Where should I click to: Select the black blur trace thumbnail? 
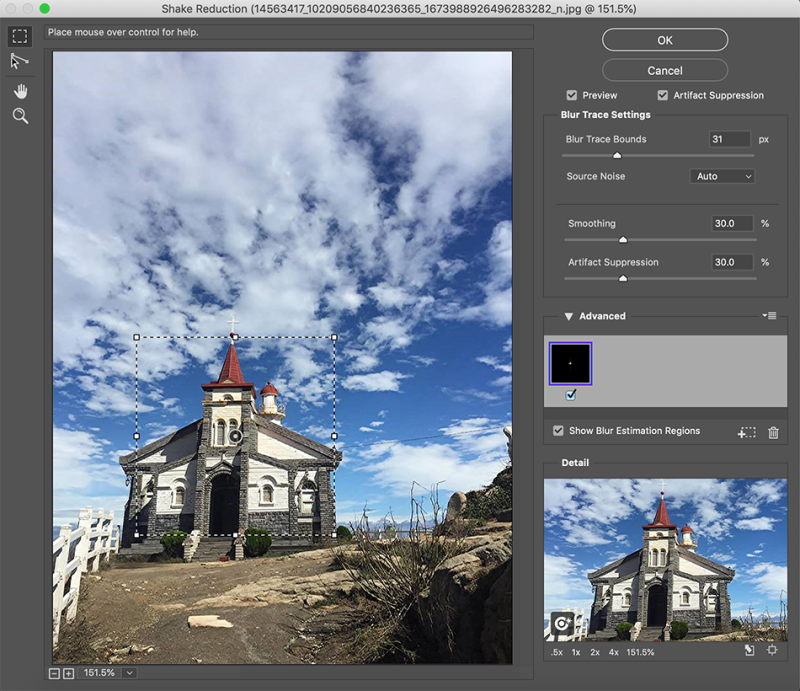570,363
